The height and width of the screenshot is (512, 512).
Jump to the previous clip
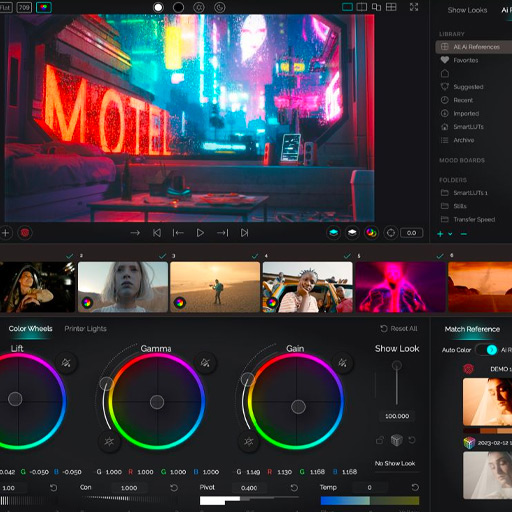157,233
